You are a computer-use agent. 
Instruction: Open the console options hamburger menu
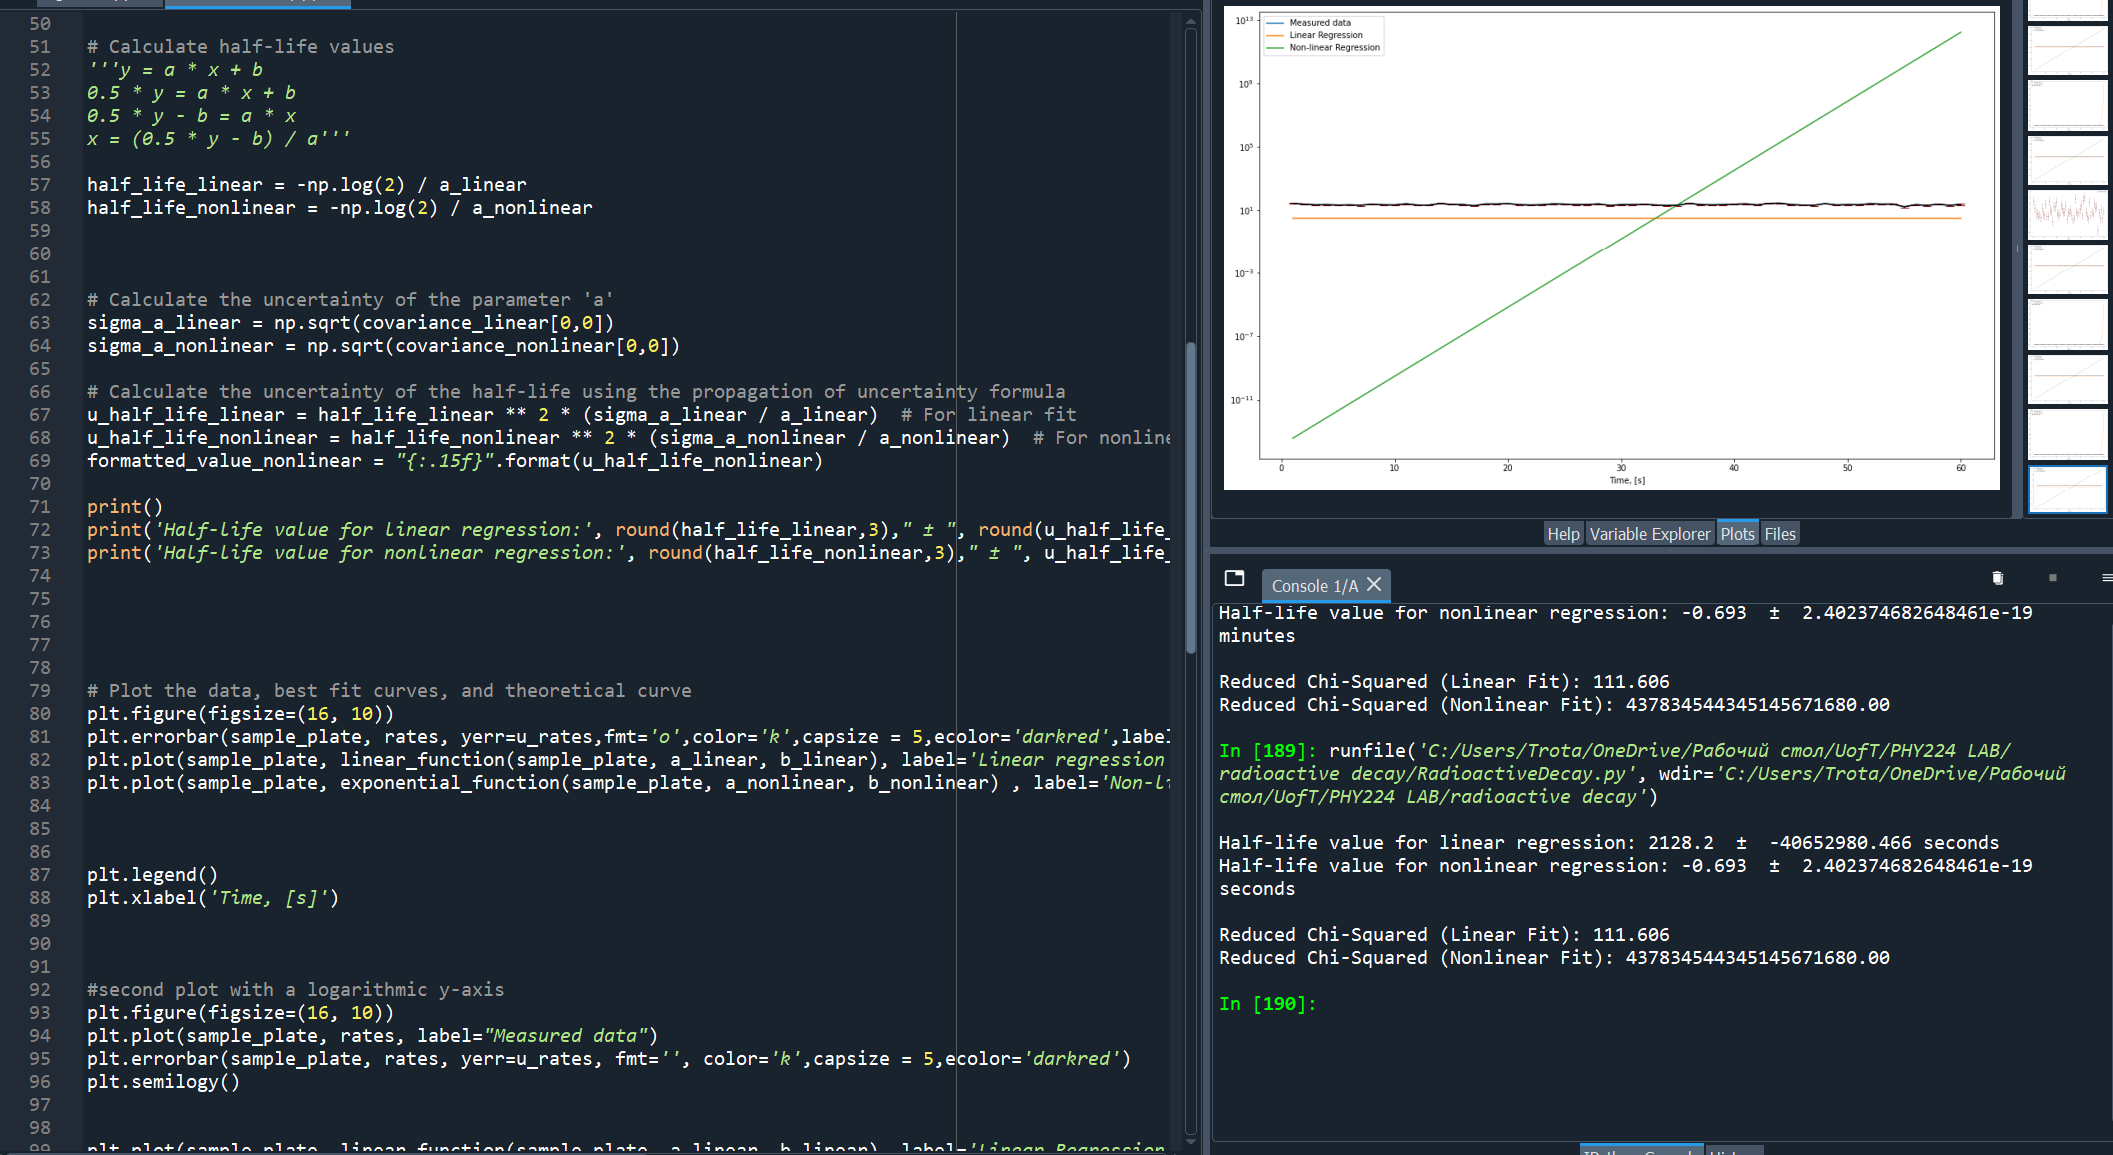point(2107,578)
